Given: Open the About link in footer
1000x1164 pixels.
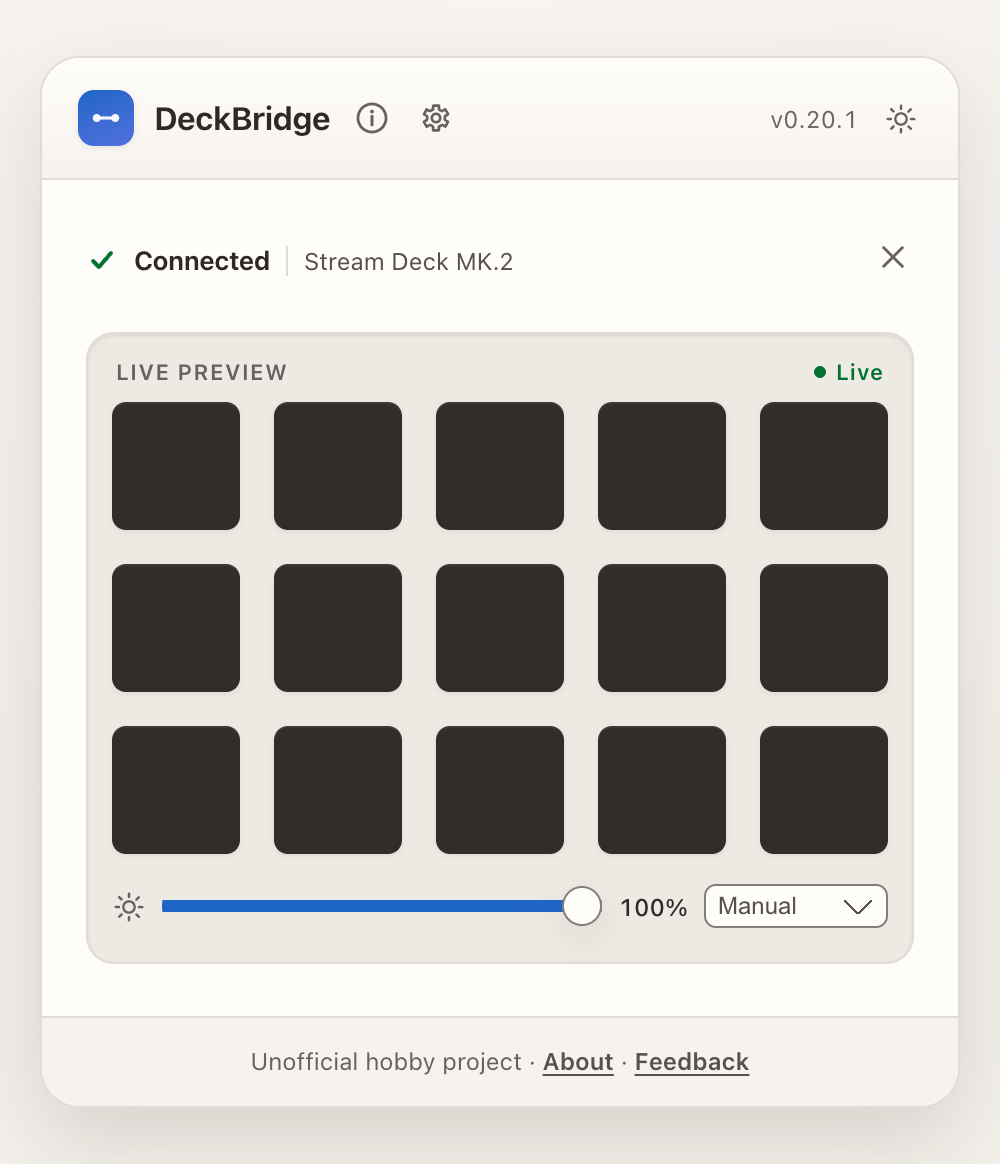Looking at the screenshot, I should point(578,1062).
